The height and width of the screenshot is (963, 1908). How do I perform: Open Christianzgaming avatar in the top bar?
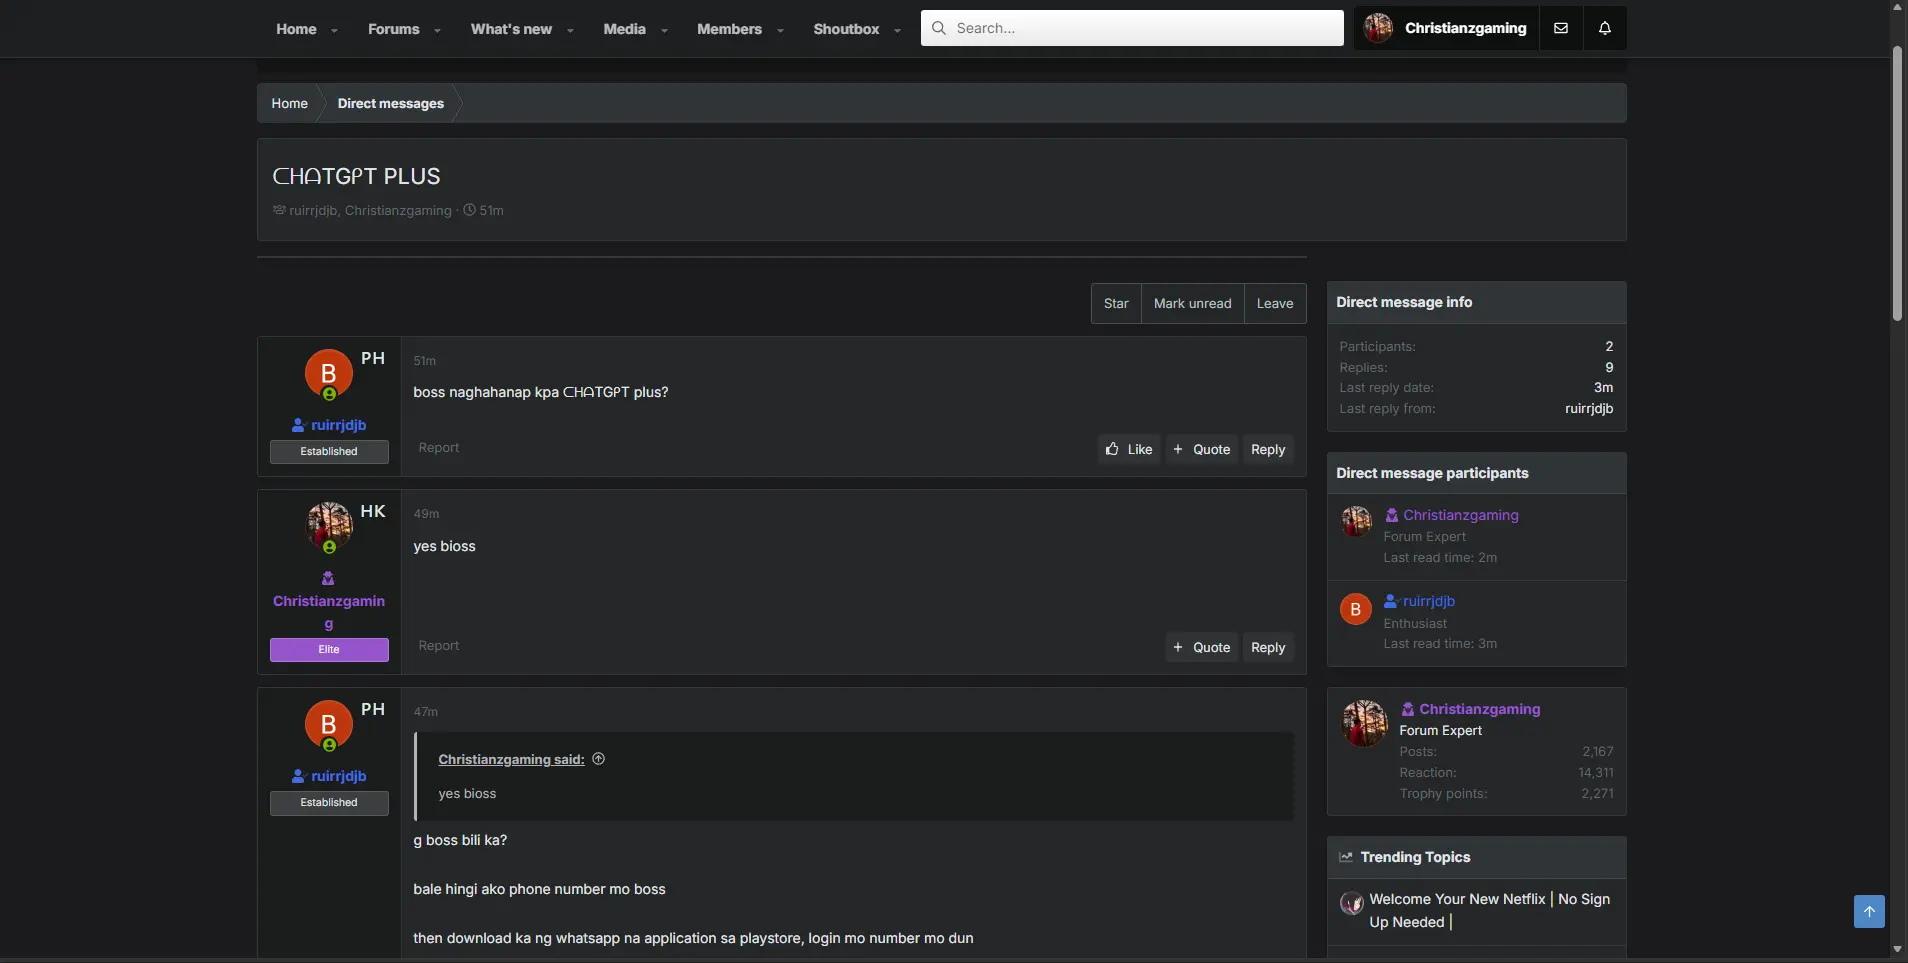click(1378, 28)
